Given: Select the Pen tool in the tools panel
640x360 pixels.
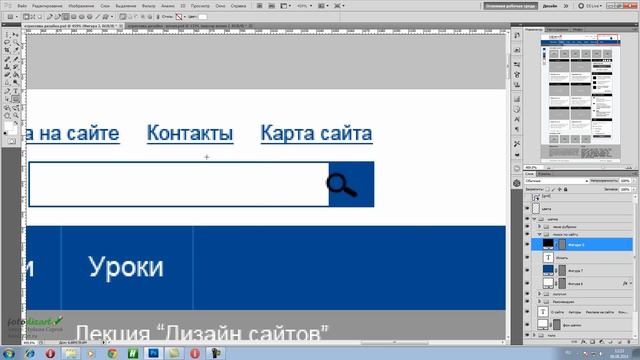Looking at the screenshot, I should point(7,91).
